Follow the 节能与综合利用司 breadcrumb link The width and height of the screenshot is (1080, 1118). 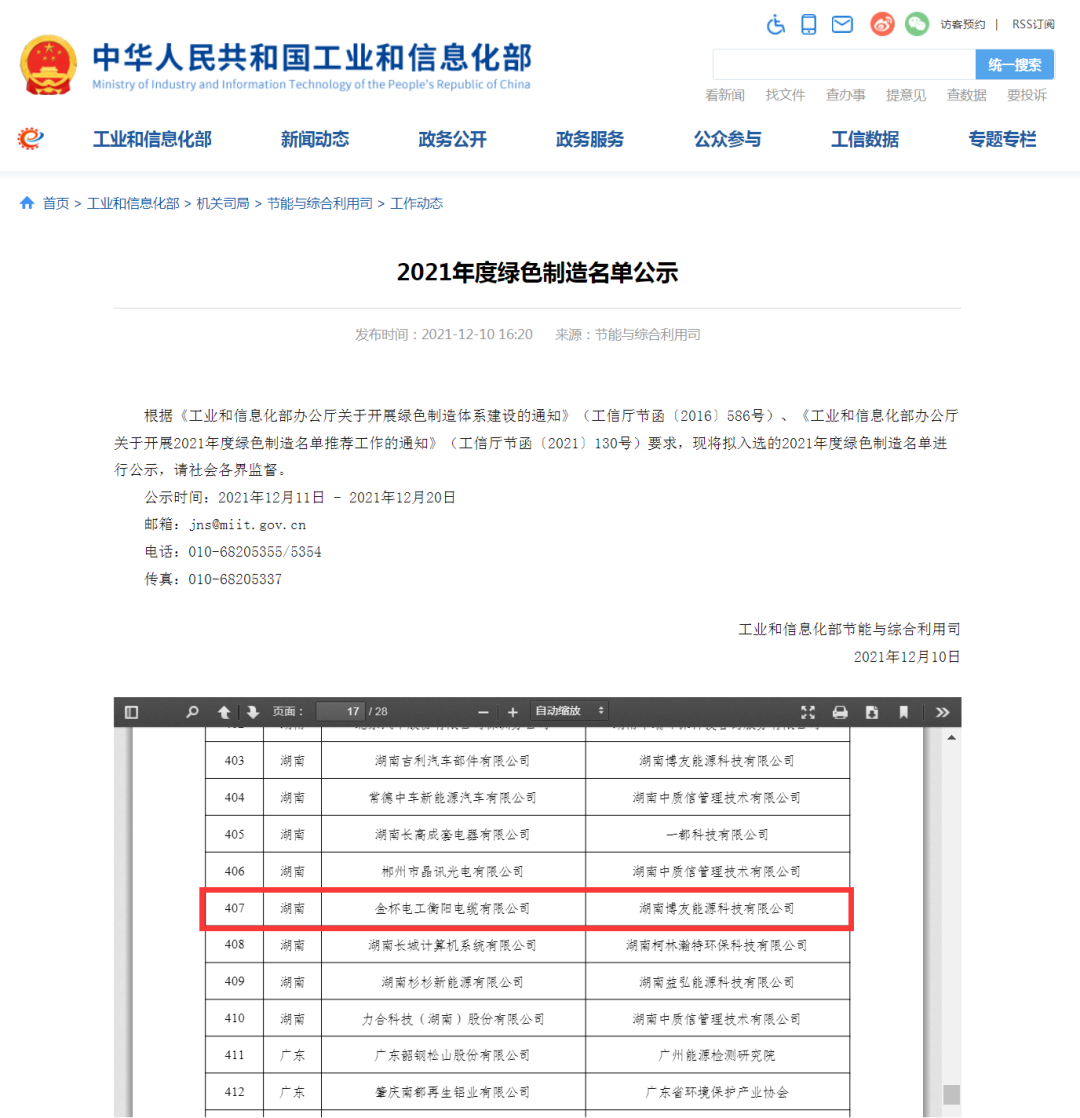[x=319, y=203]
